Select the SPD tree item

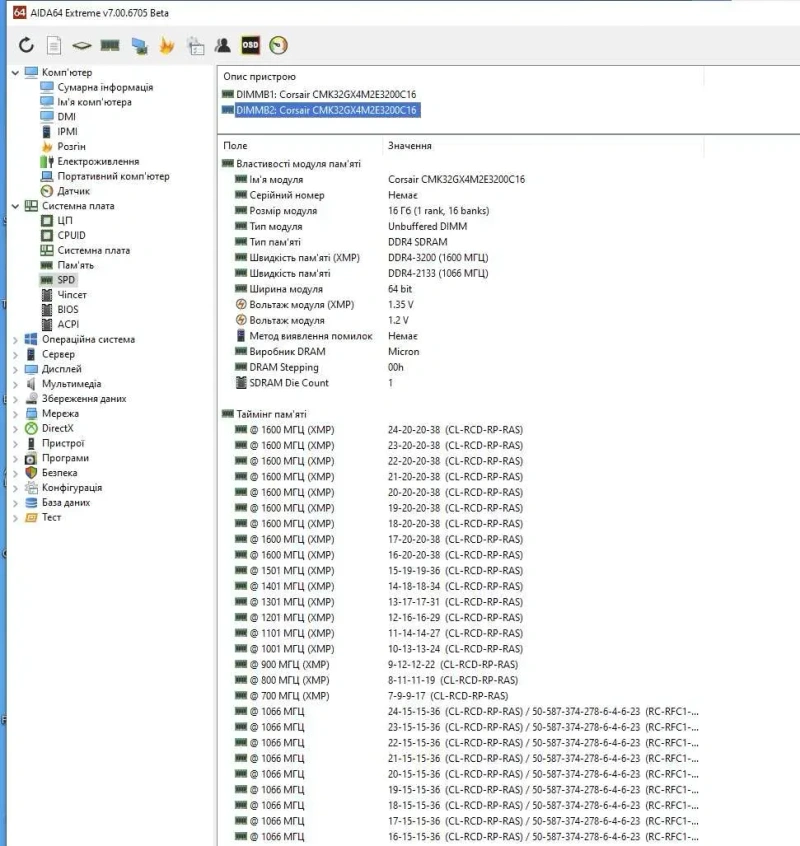[x=66, y=280]
